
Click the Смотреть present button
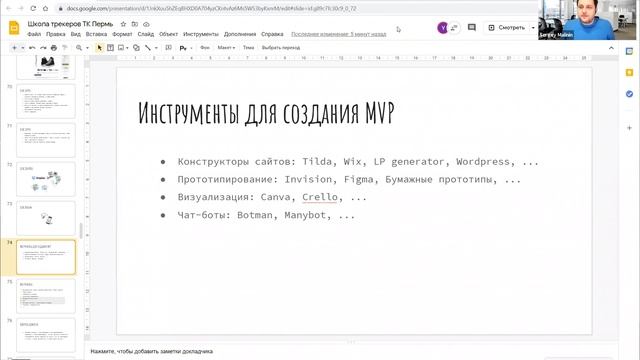tap(507, 28)
